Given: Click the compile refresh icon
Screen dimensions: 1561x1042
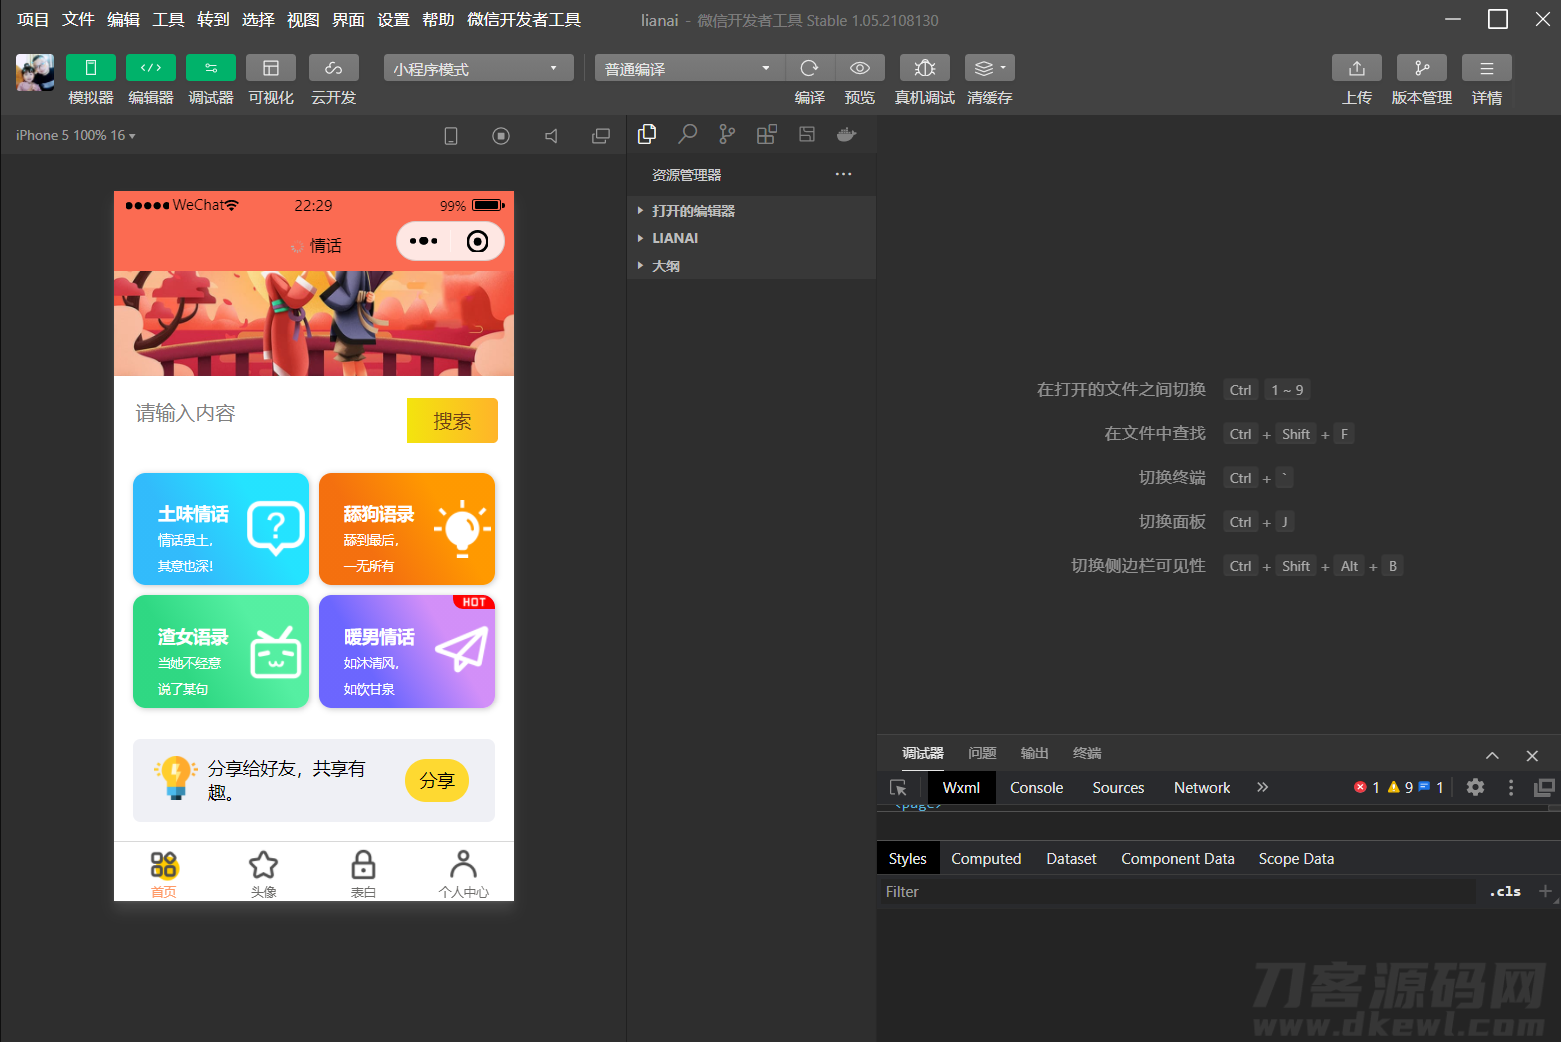Looking at the screenshot, I should tap(809, 68).
